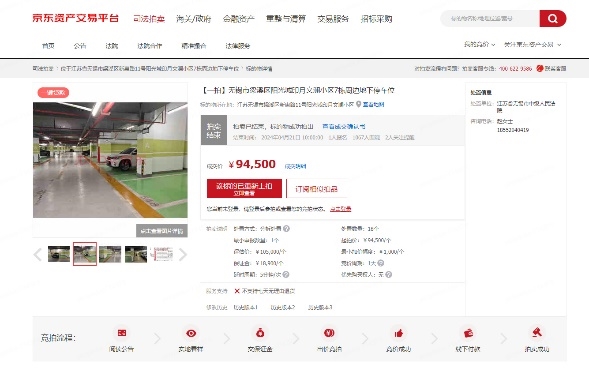Image resolution: width=589 pixels, height=368 pixels.
Task: Show next thumbnails with right arrow
Action: coord(183,255)
